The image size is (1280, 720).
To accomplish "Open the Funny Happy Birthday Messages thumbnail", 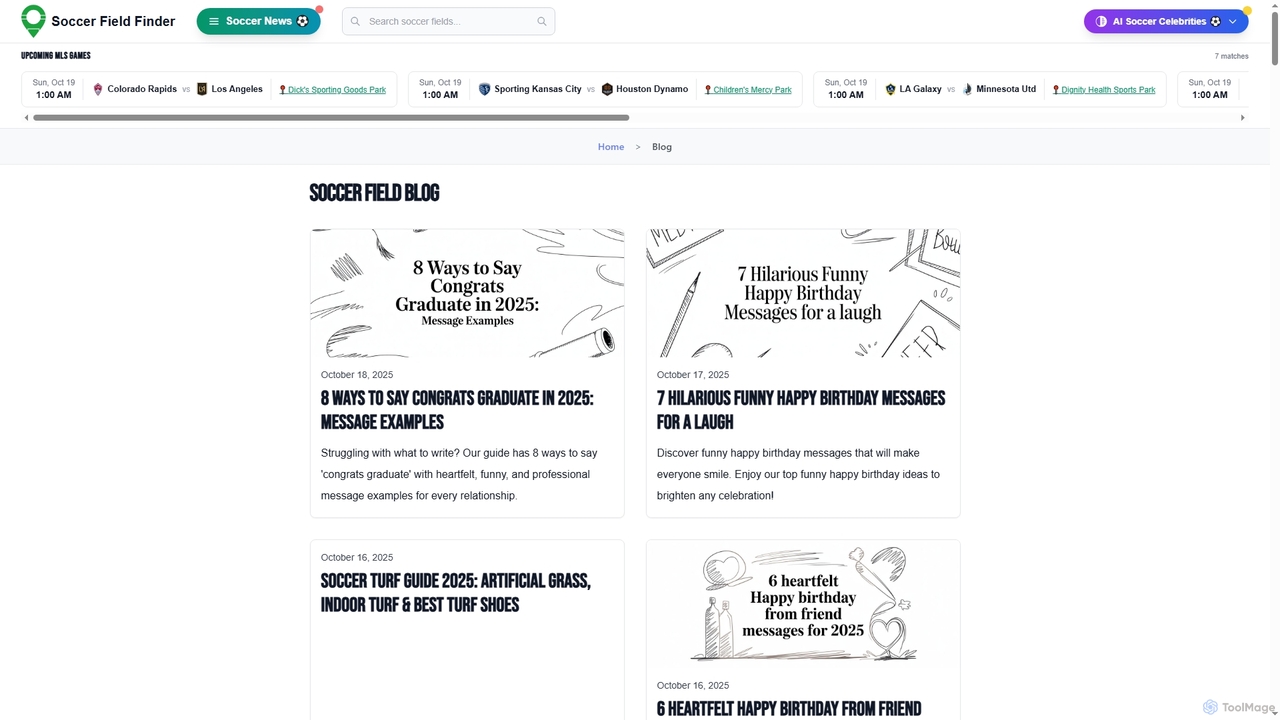I will tap(803, 293).
